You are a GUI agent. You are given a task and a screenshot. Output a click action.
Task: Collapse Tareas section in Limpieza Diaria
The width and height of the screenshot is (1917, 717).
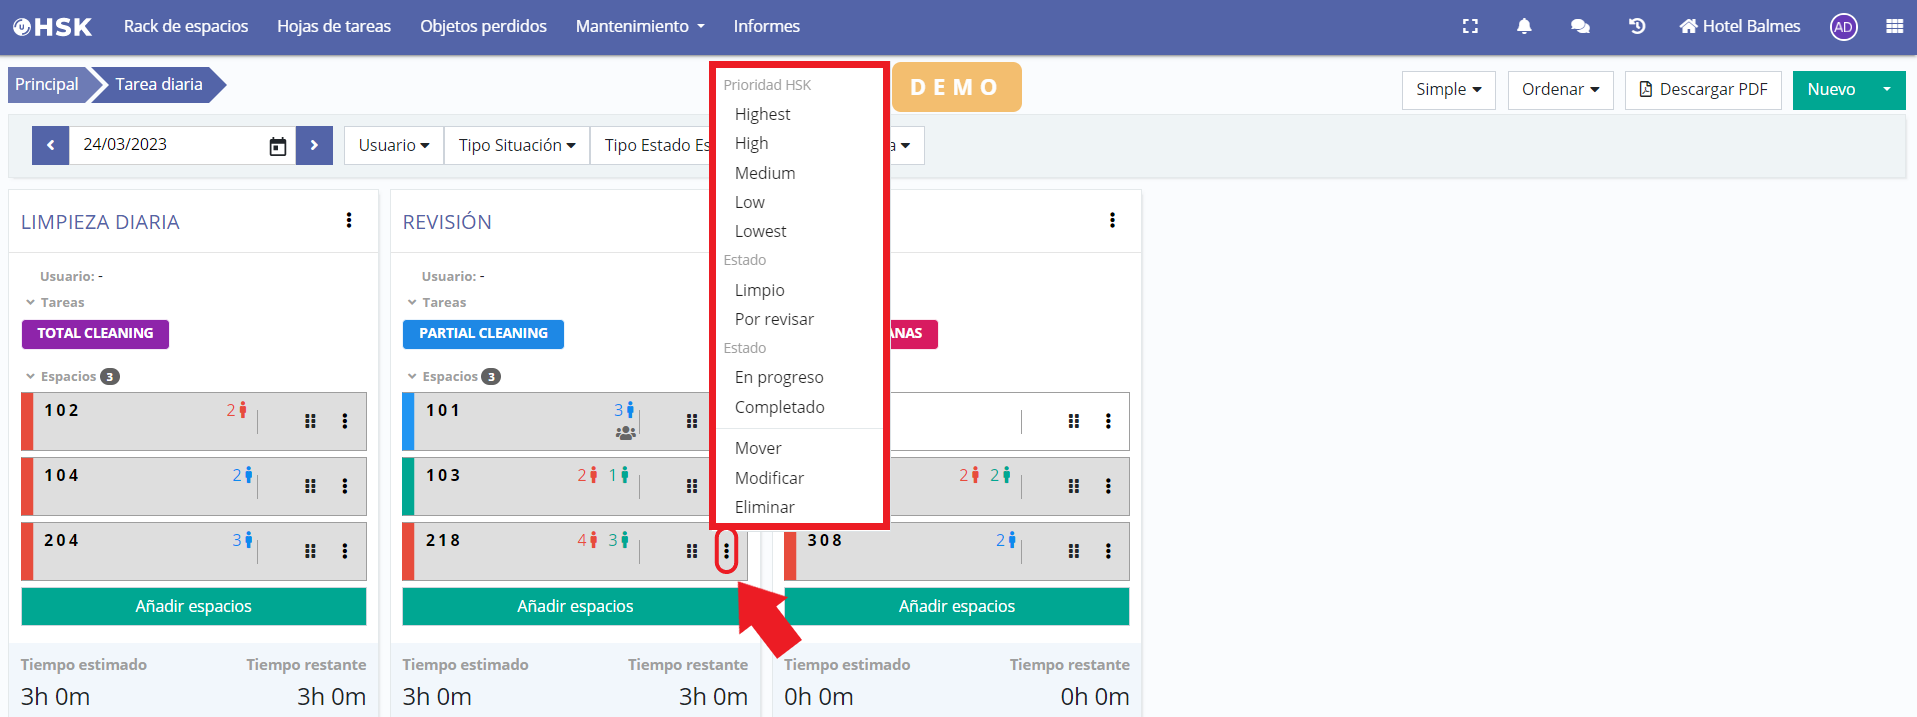31,302
